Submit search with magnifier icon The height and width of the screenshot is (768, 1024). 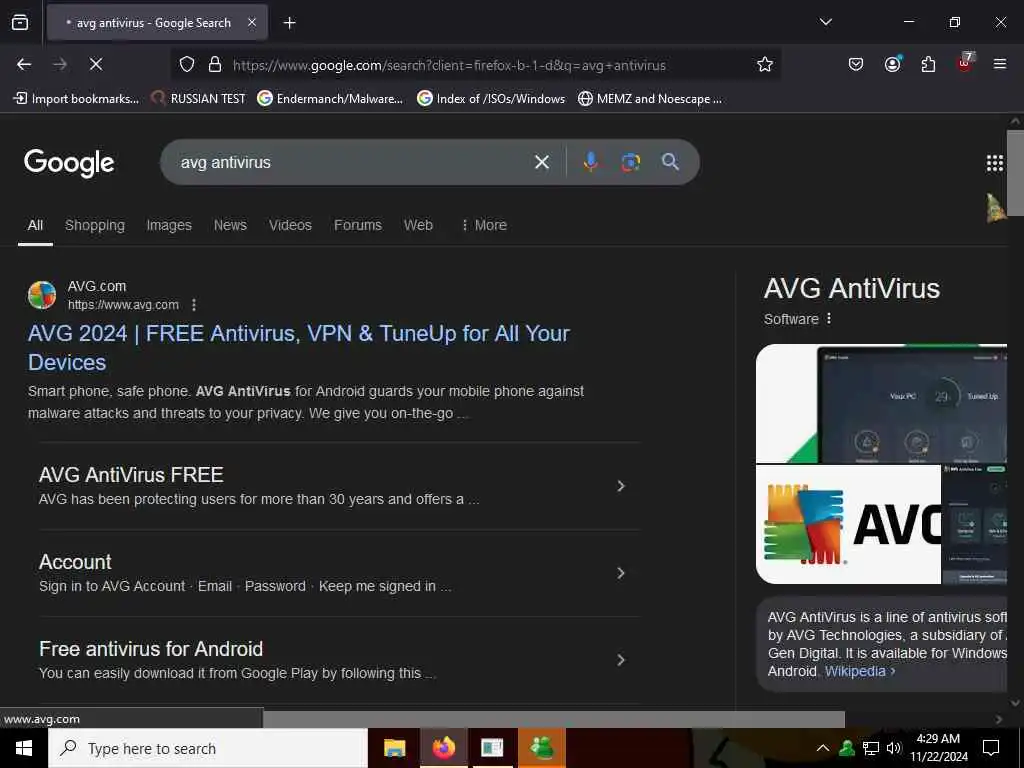[x=670, y=162]
